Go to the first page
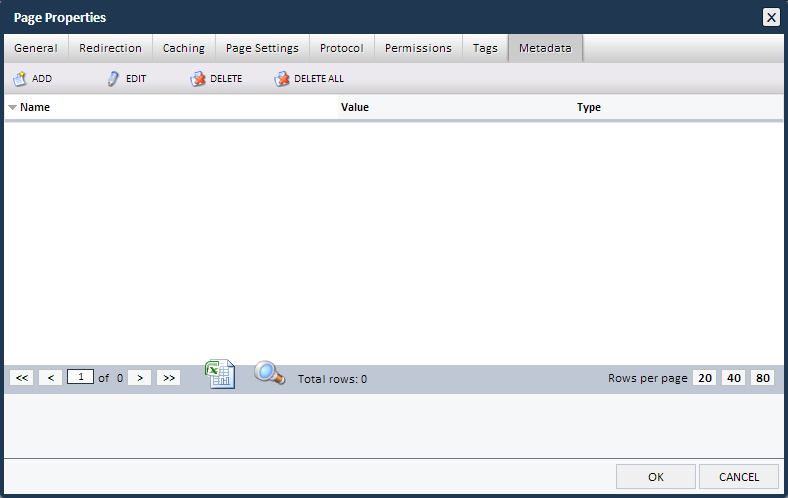 pyautogui.click(x=22, y=378)
